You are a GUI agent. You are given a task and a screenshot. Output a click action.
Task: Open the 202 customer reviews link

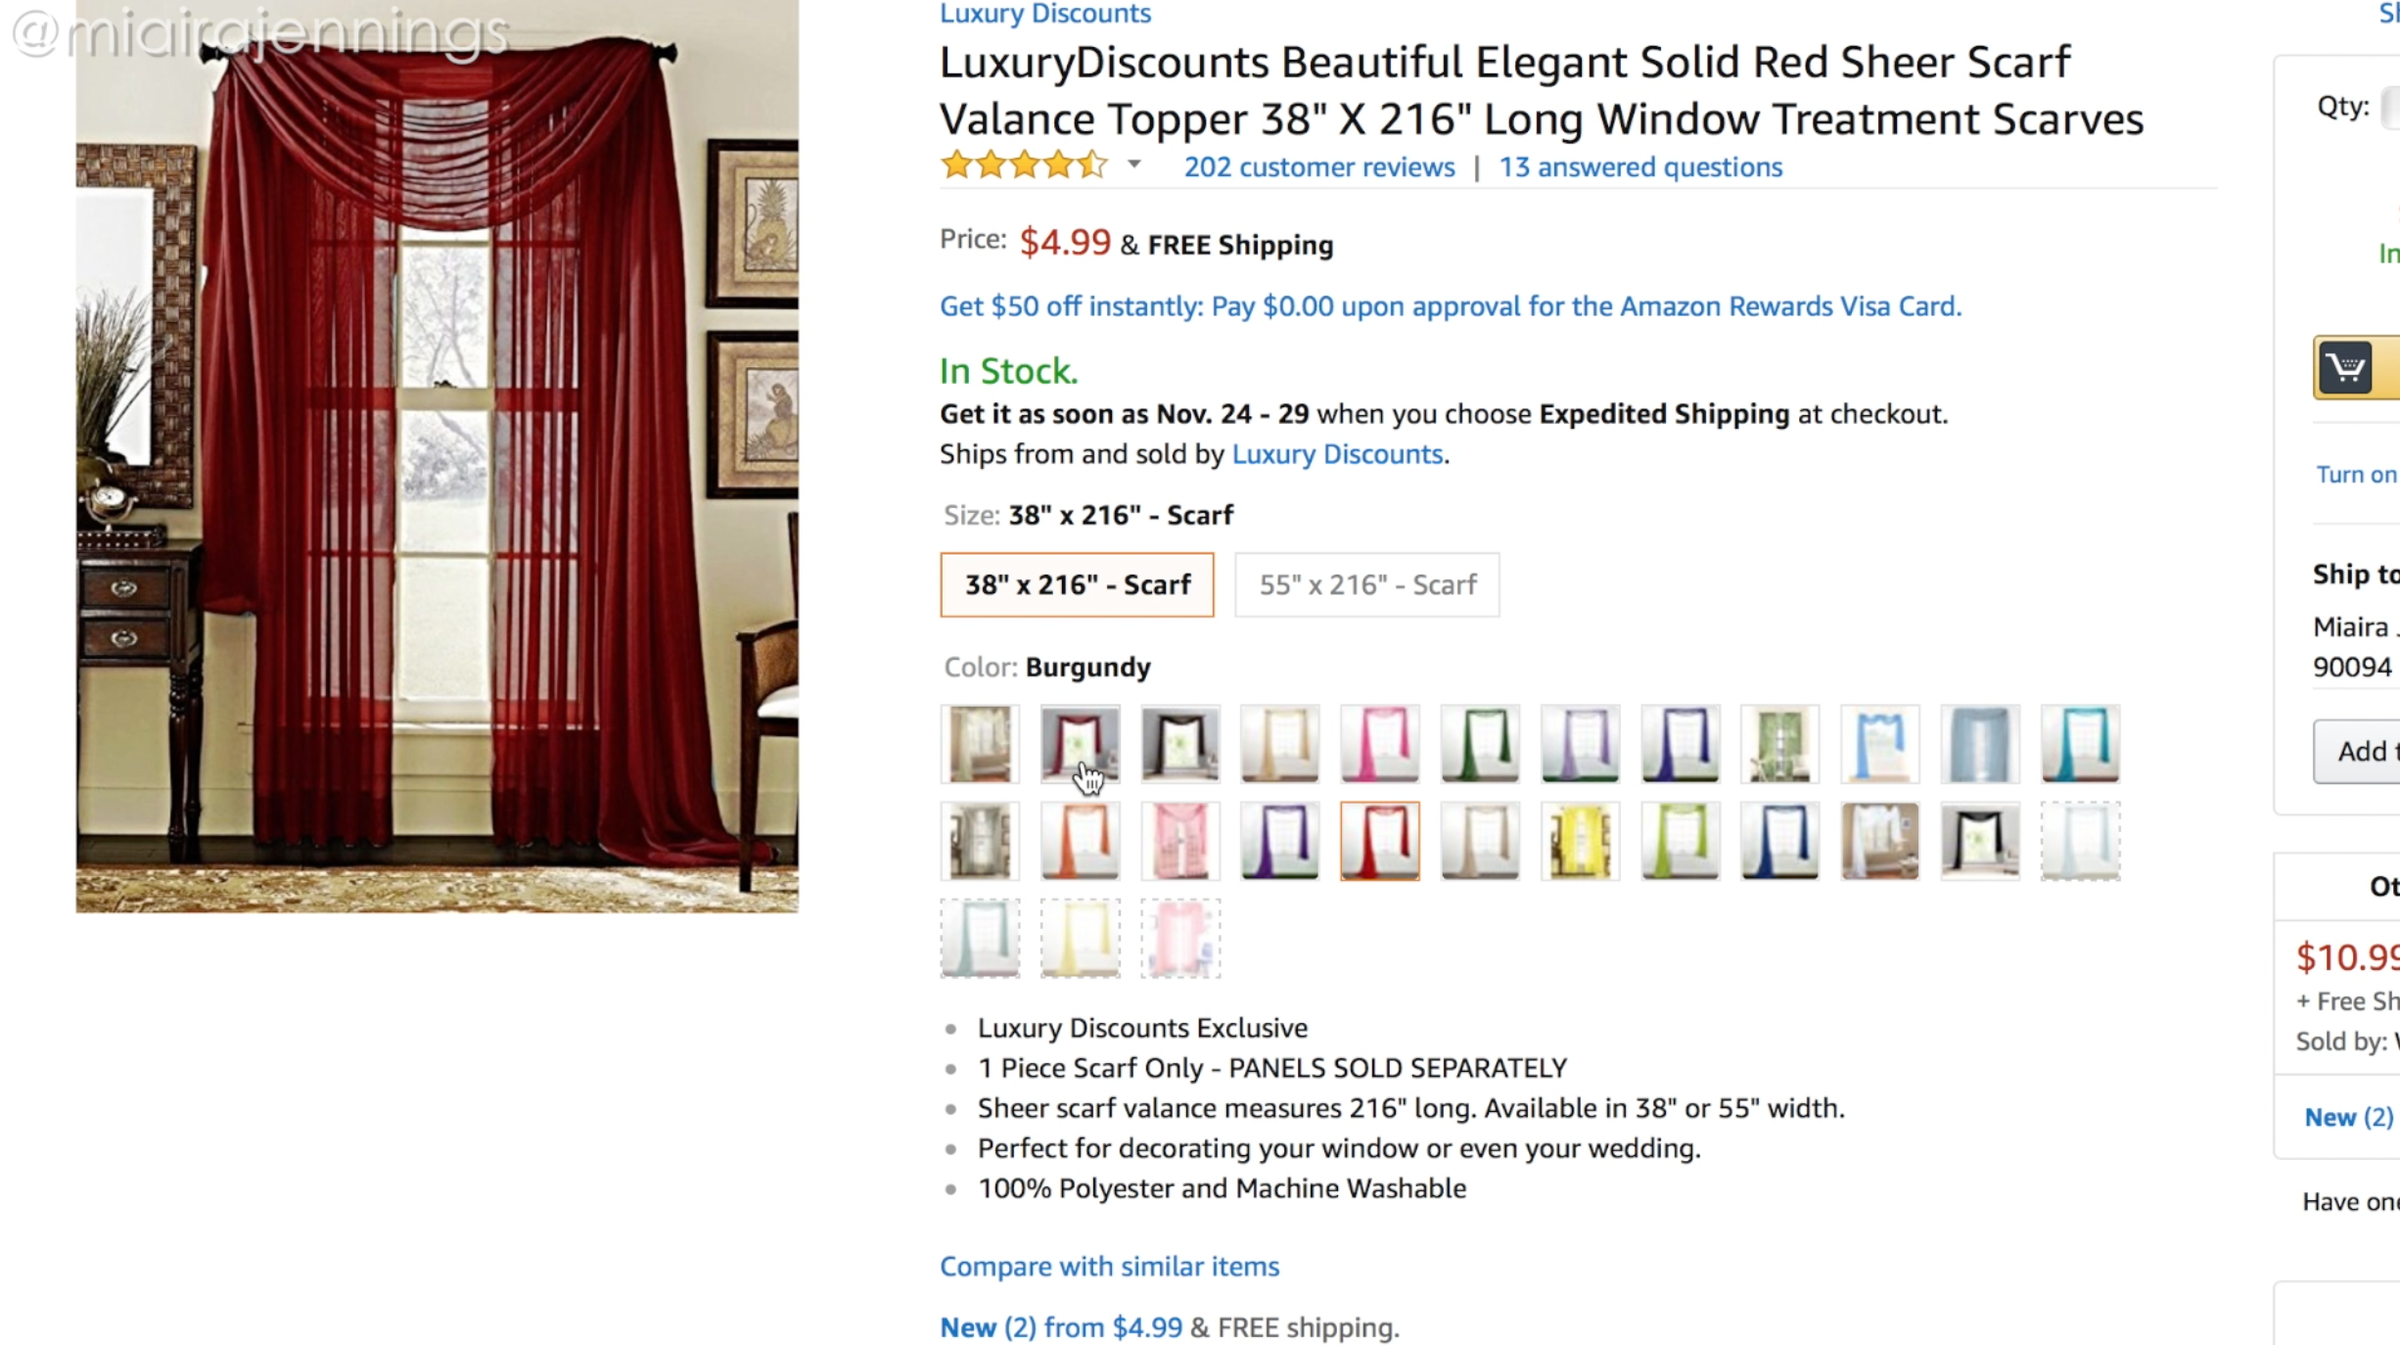1319,167
